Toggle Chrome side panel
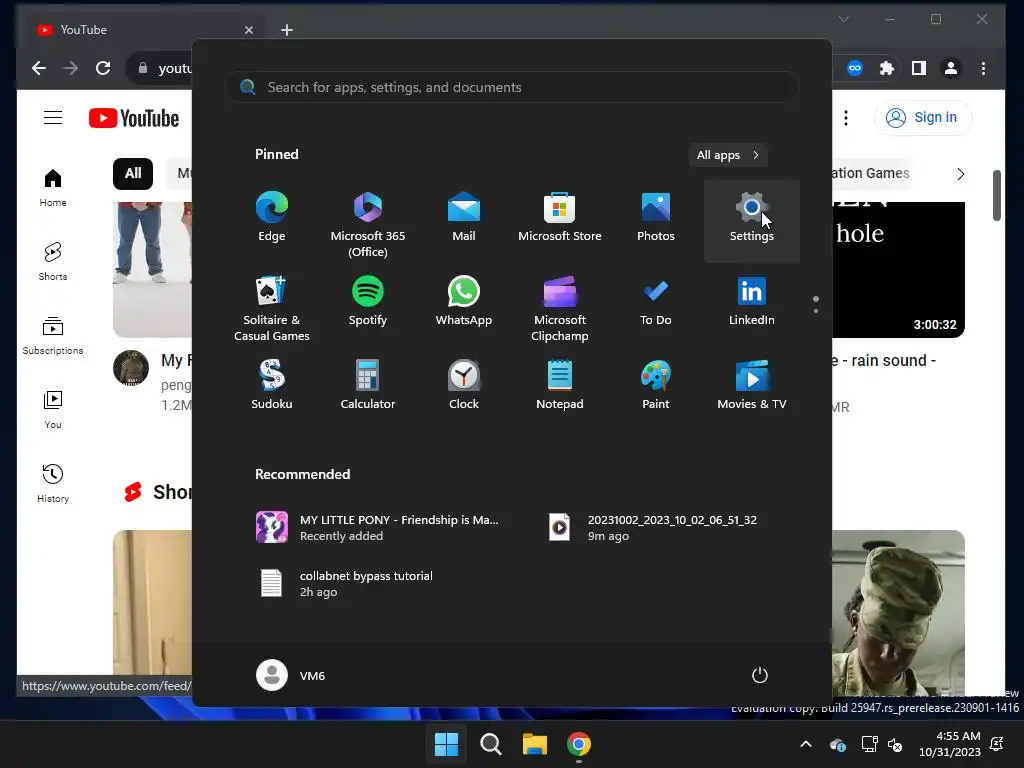 [919, 68]
